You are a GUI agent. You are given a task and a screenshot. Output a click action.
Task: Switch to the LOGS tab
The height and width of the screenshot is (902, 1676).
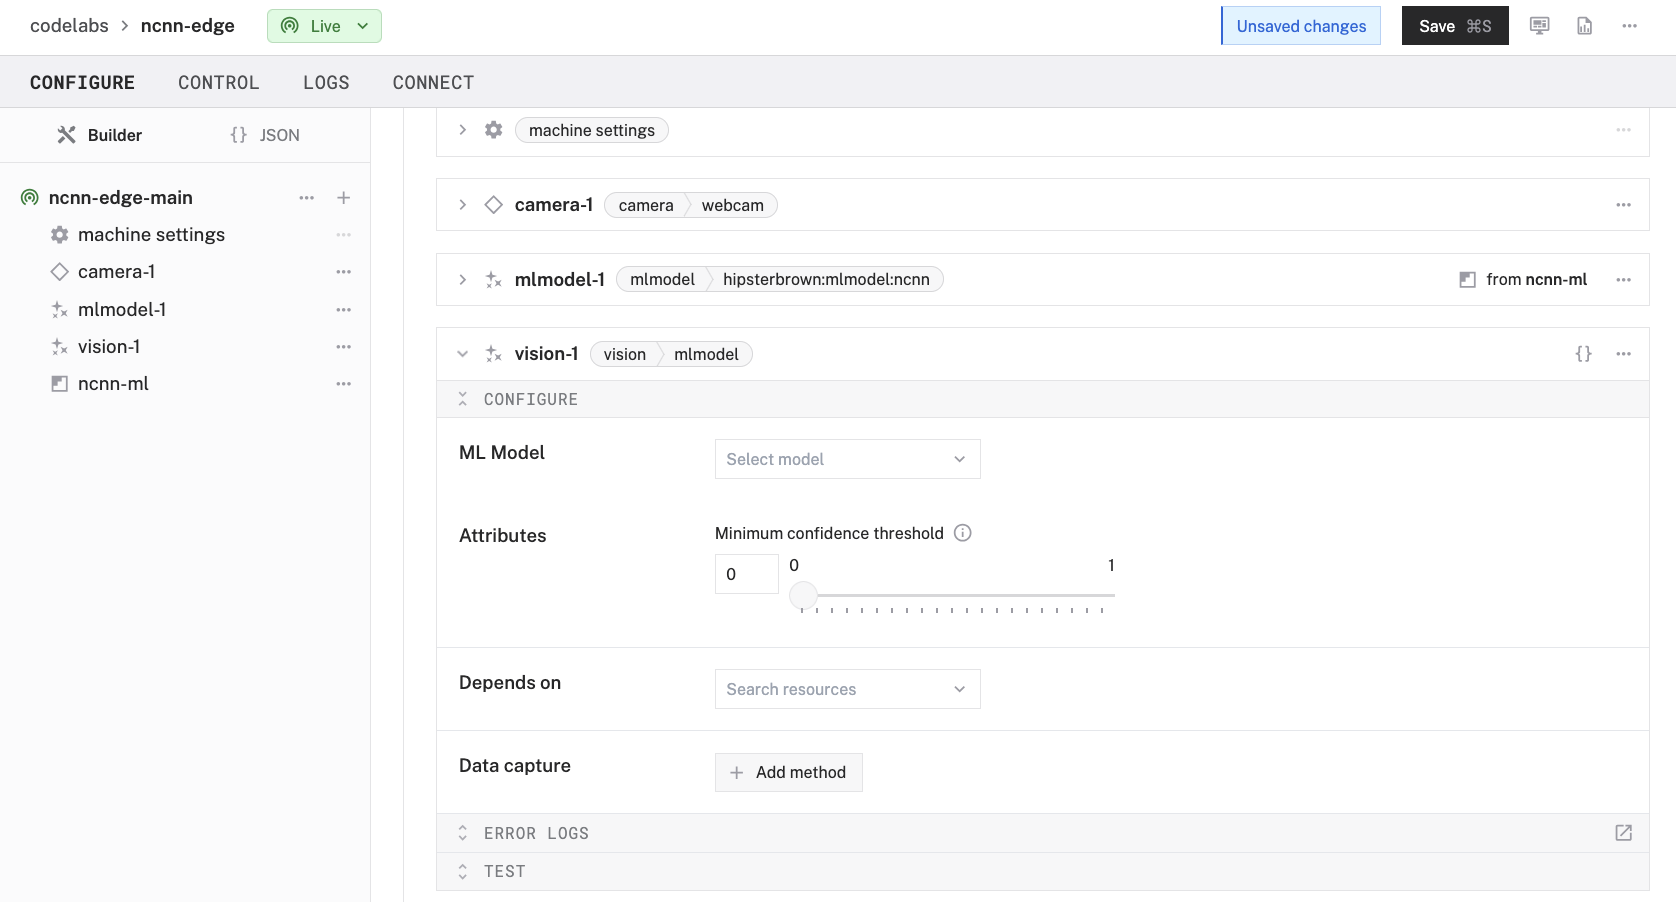point(326,82)
